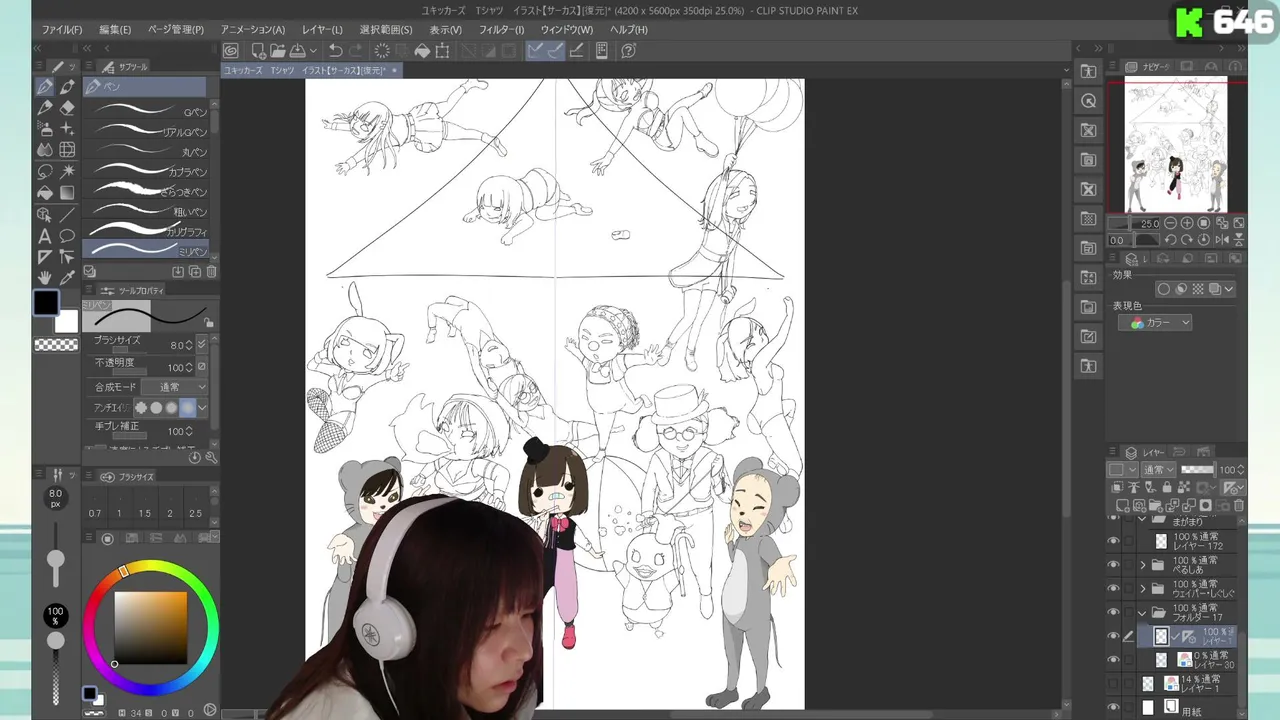Click the Save icon in the command bar

point(298,51)
